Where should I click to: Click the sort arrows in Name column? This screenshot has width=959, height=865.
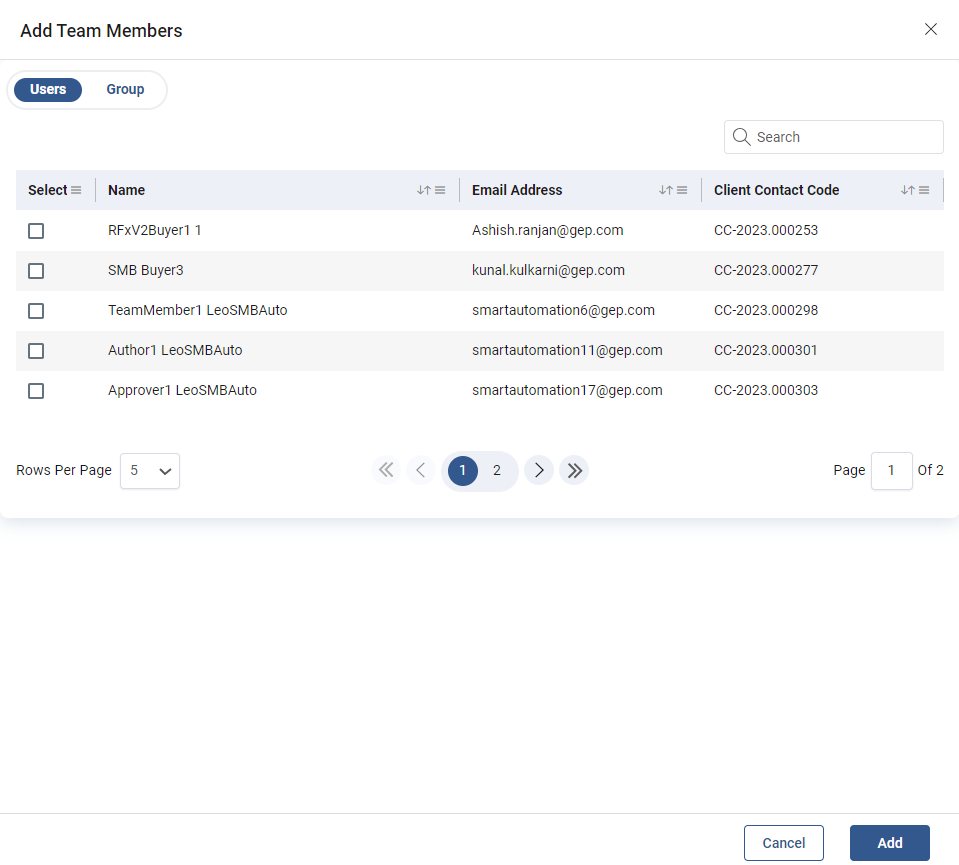[423, 190]
